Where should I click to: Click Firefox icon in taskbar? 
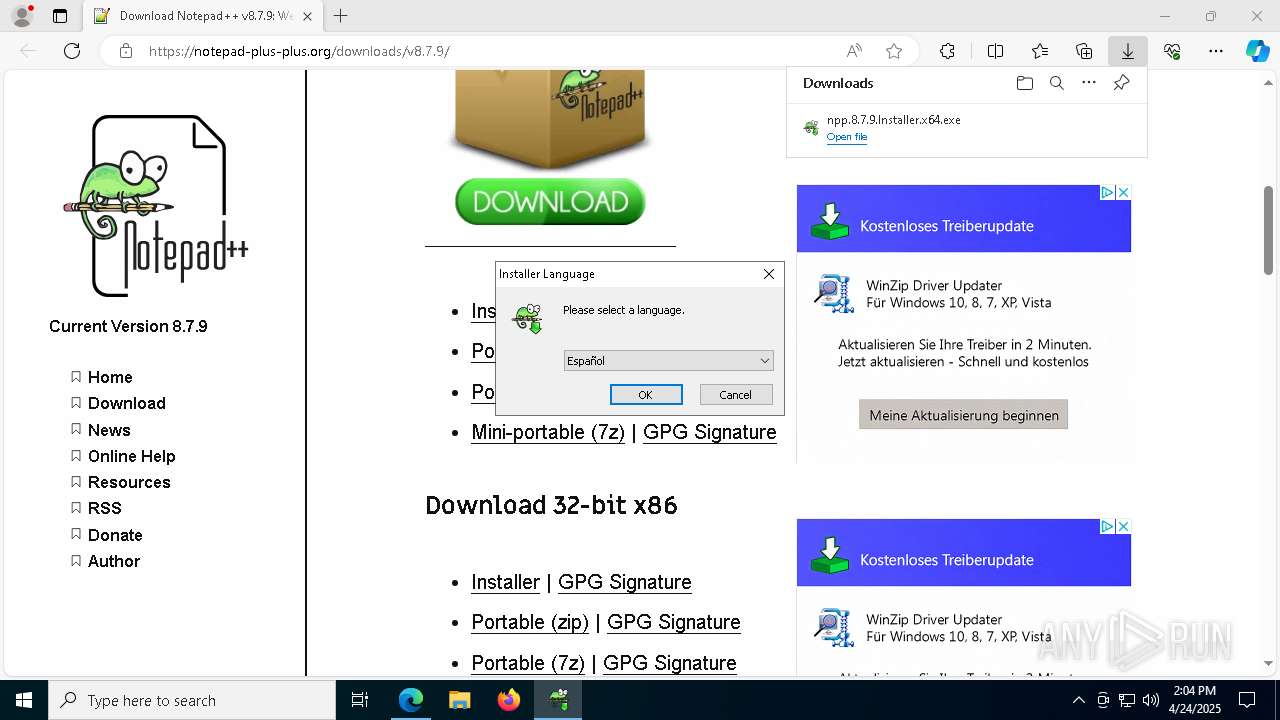[x=509, y=700]
